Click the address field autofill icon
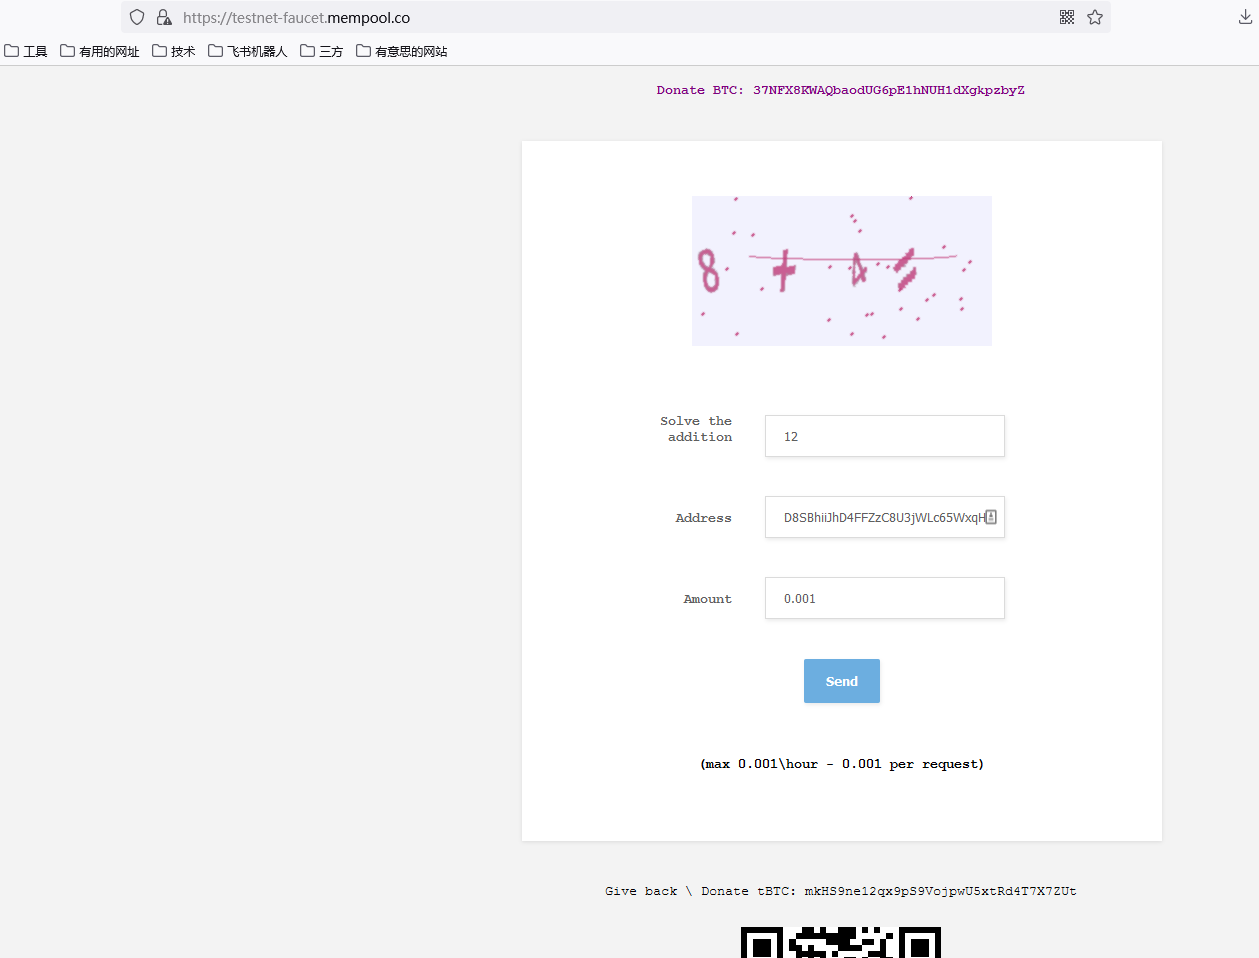The width and height of the screenshot is (1259, 958). tap(991, 517)
